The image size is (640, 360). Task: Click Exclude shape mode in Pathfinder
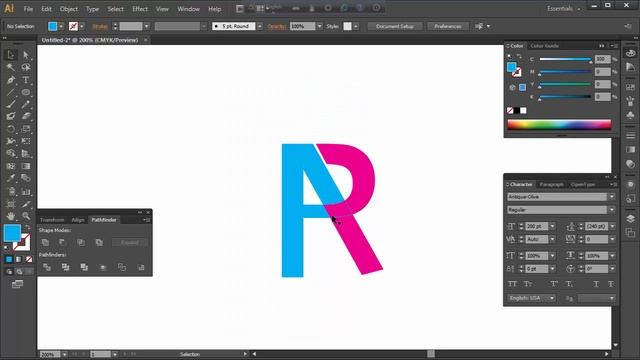99,242
